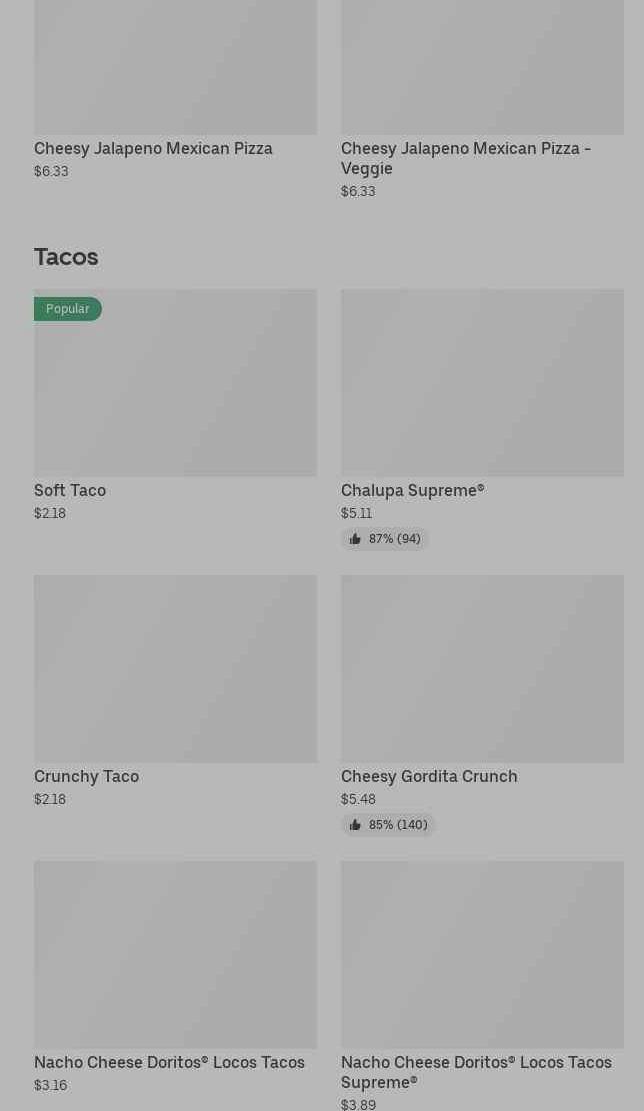Select the Crunchy Taco photo
Image resolution: width=644 pixels, height=1111 pixels.
pos(175,669)
